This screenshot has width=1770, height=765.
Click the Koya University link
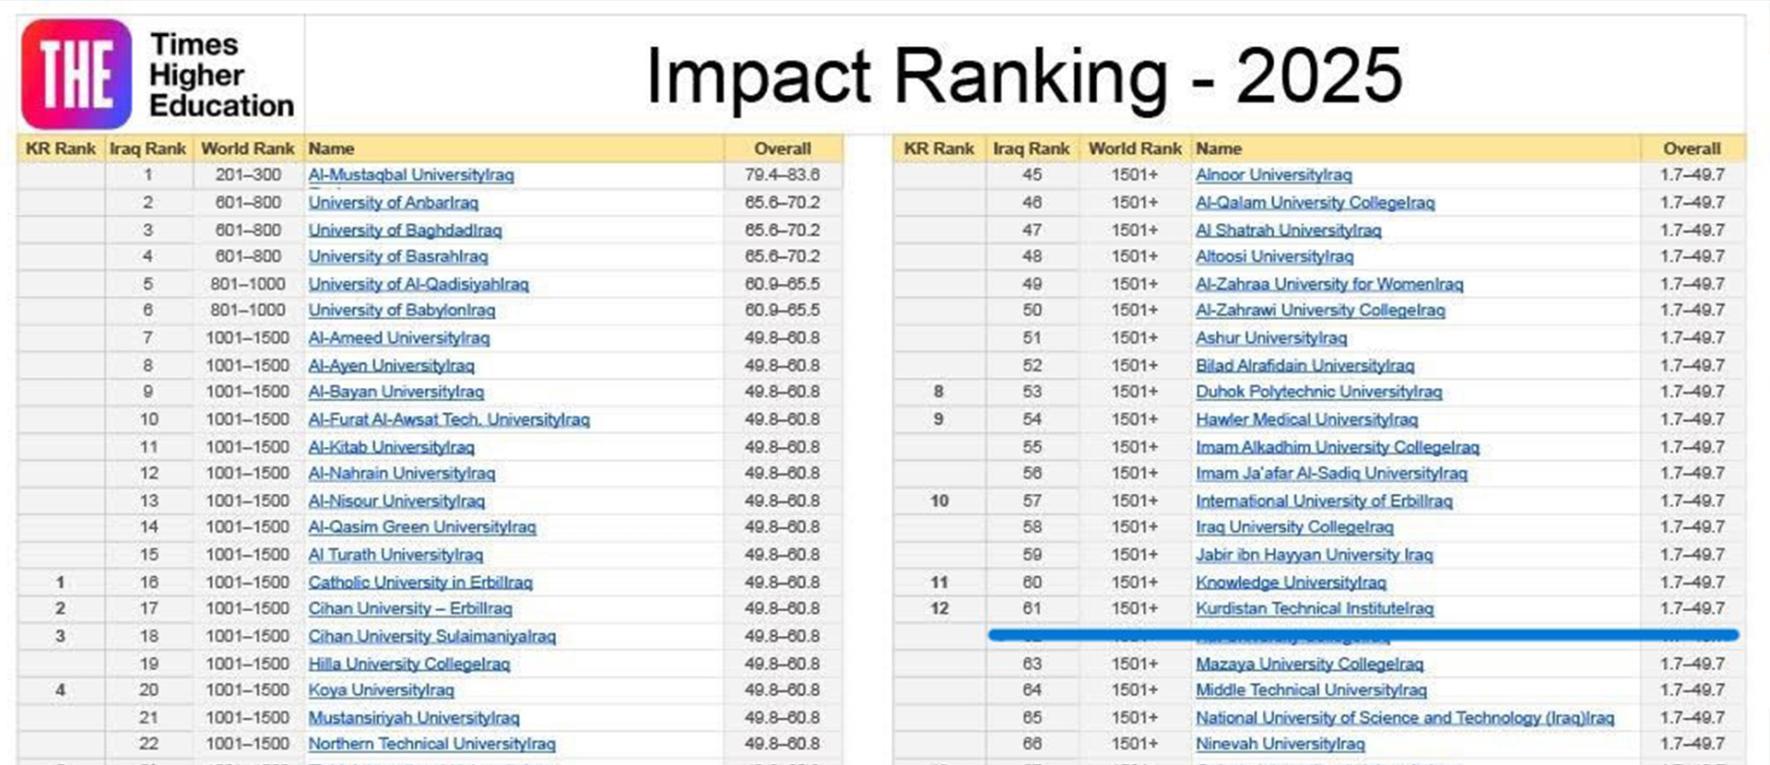click(x=381, y=690)
